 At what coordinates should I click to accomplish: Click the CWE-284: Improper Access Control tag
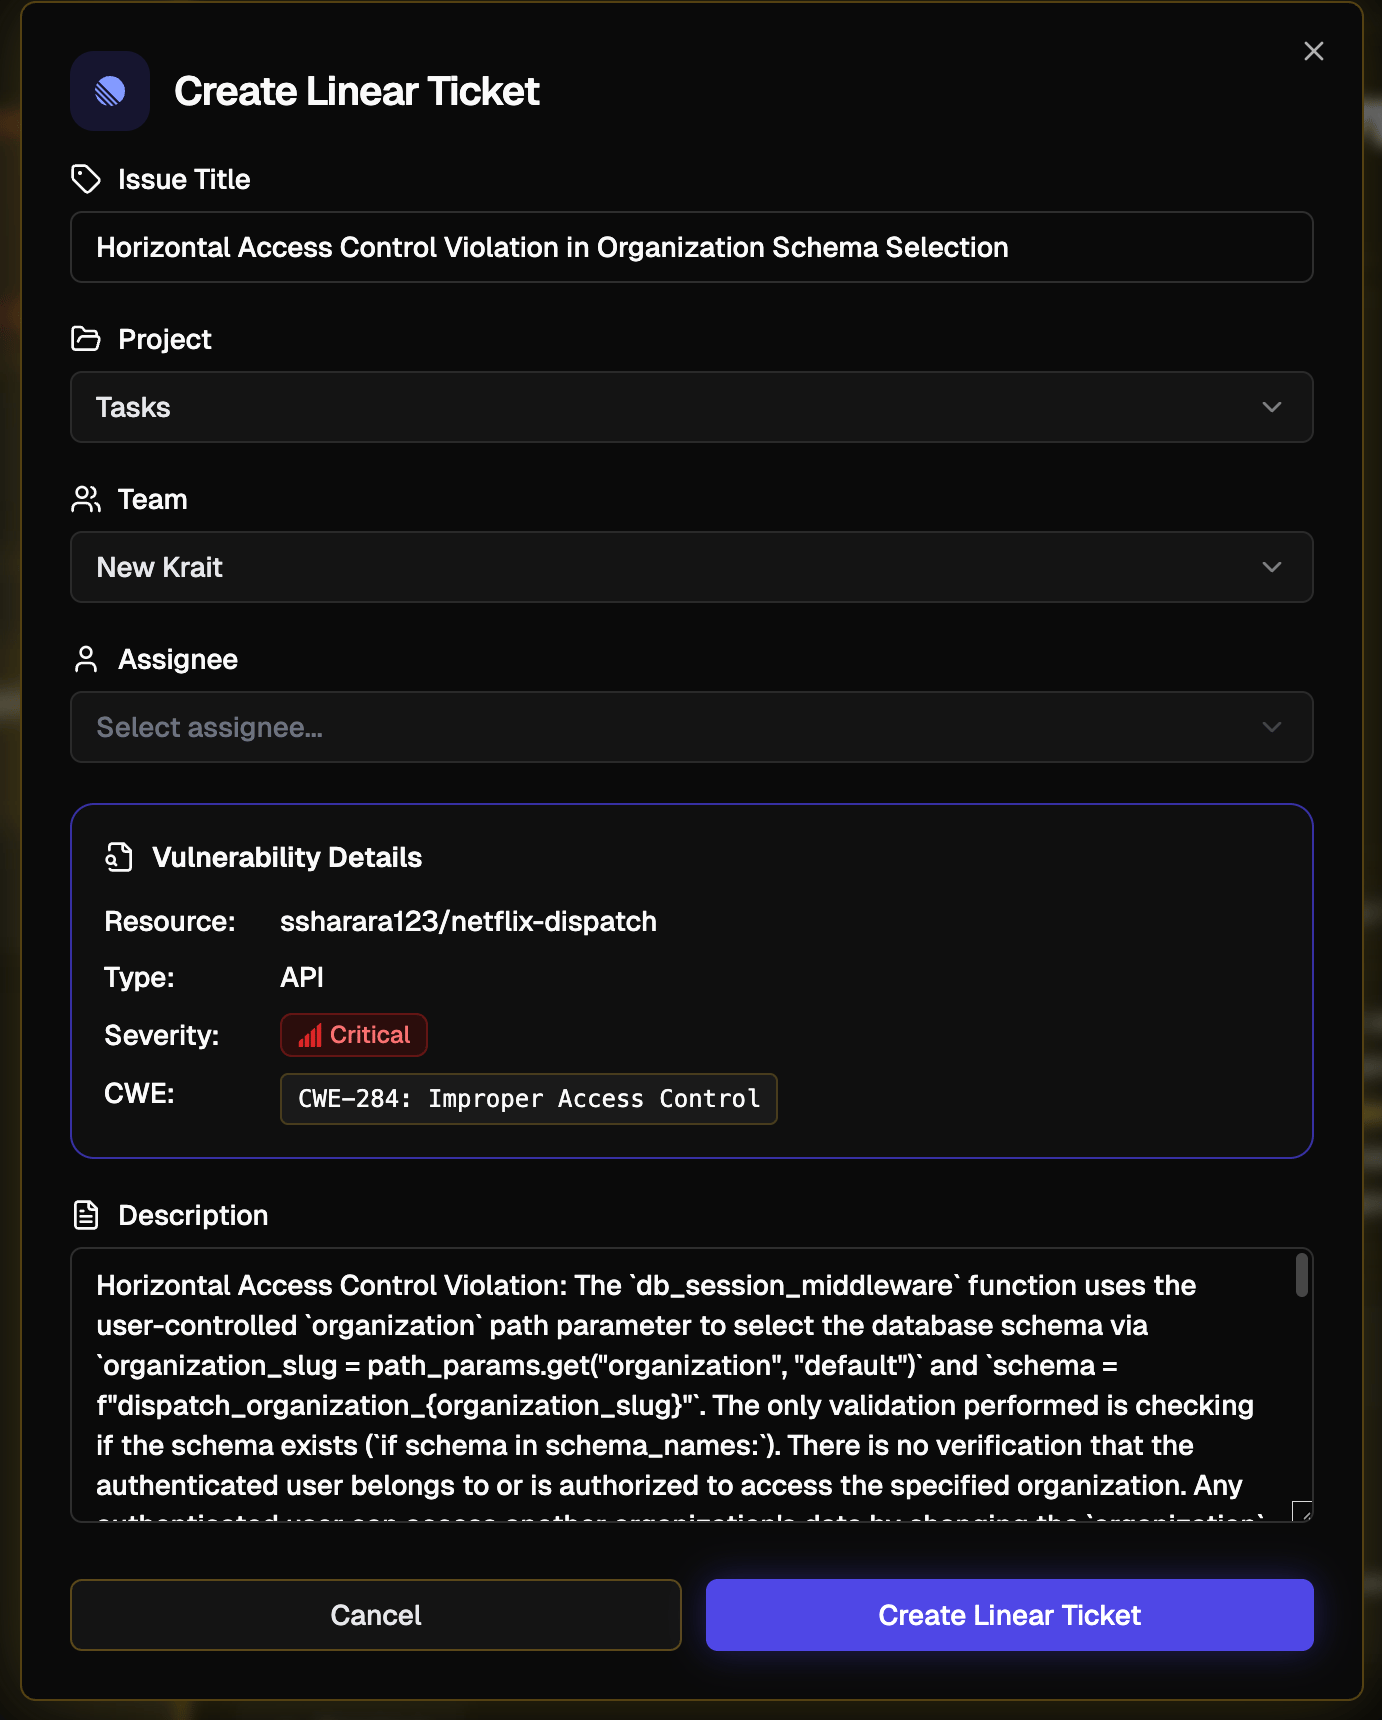[529, 1099]
